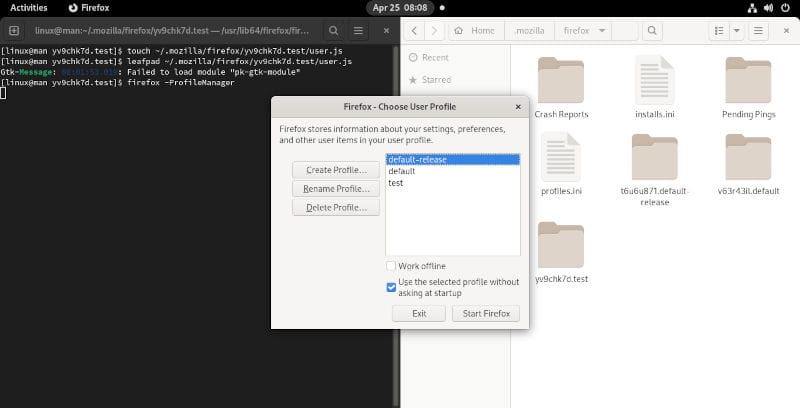
Task: Close the terminal window
Action: [x=386, y=31]
